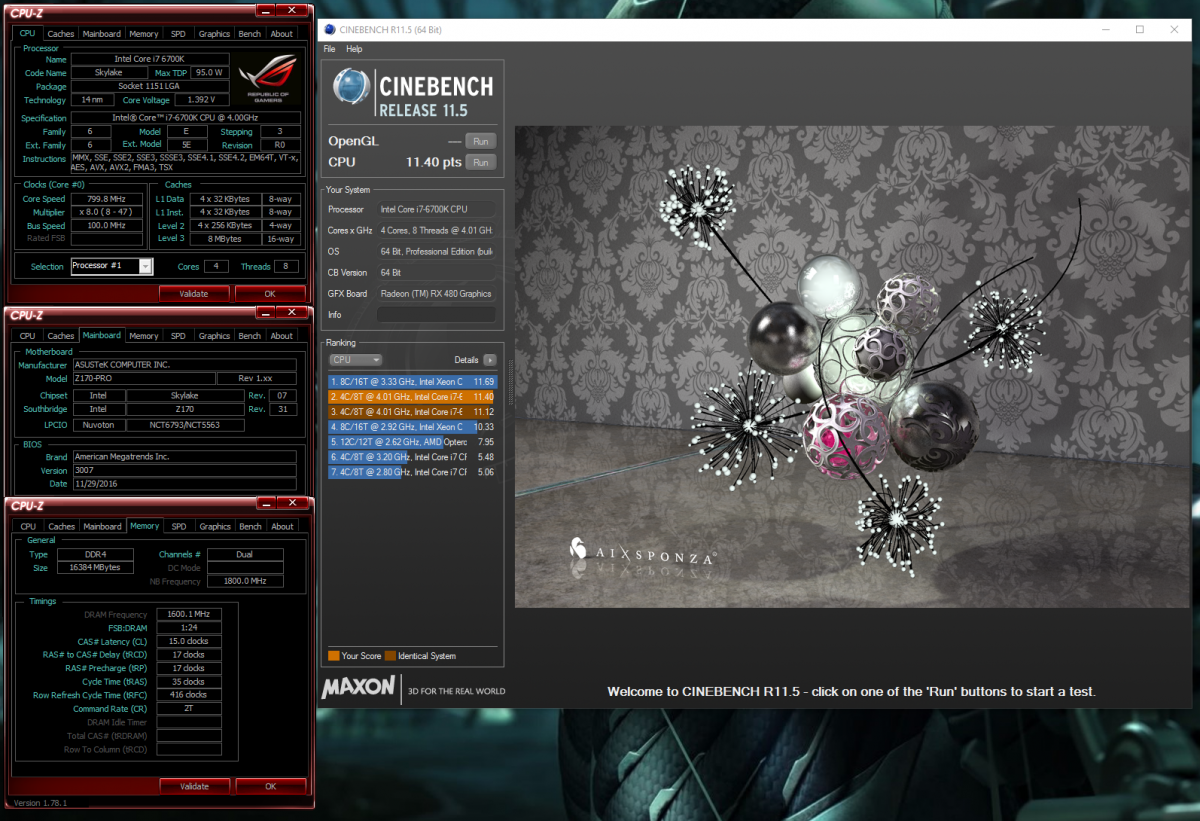Open CPU tab in Timings CPU-Z window
This screenshot has width=1200, height=821.
[28, 526]
